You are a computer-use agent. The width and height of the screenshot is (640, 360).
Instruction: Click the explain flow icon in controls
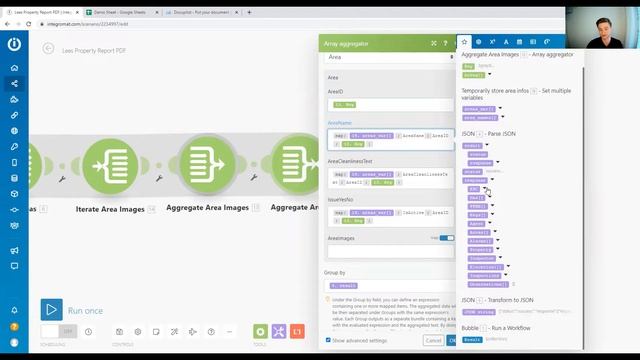click(193, 332)
